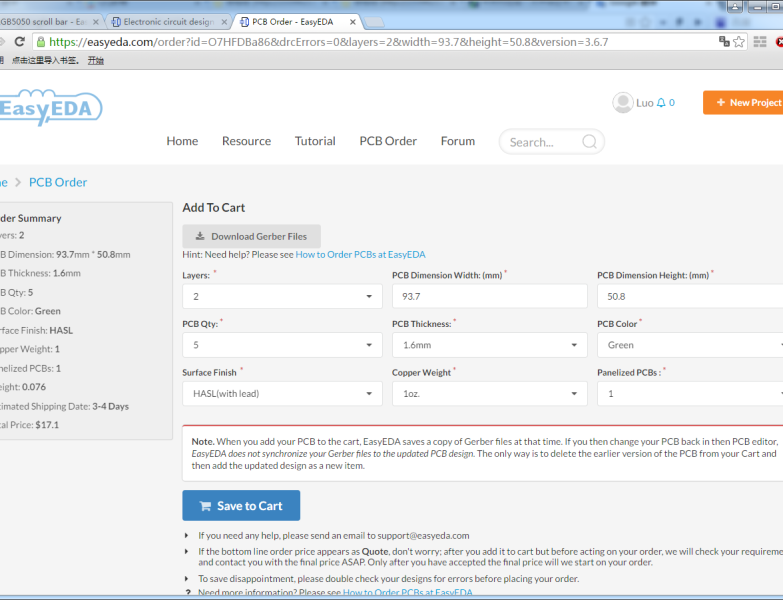Expand the PCB Color dropdown
783x600 pixels.
[690, 345]
